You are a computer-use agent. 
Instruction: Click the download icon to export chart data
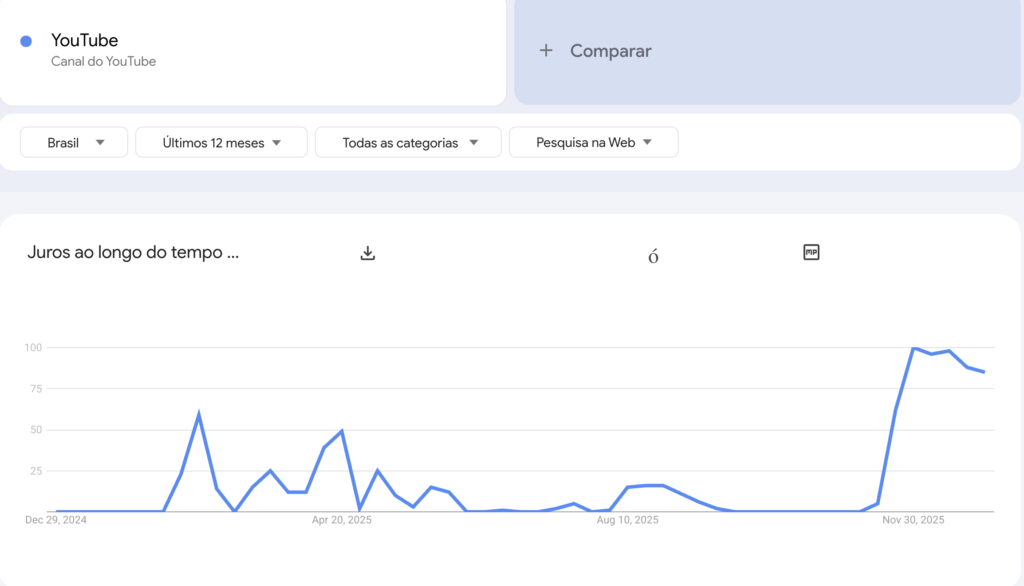coord(368,252)
